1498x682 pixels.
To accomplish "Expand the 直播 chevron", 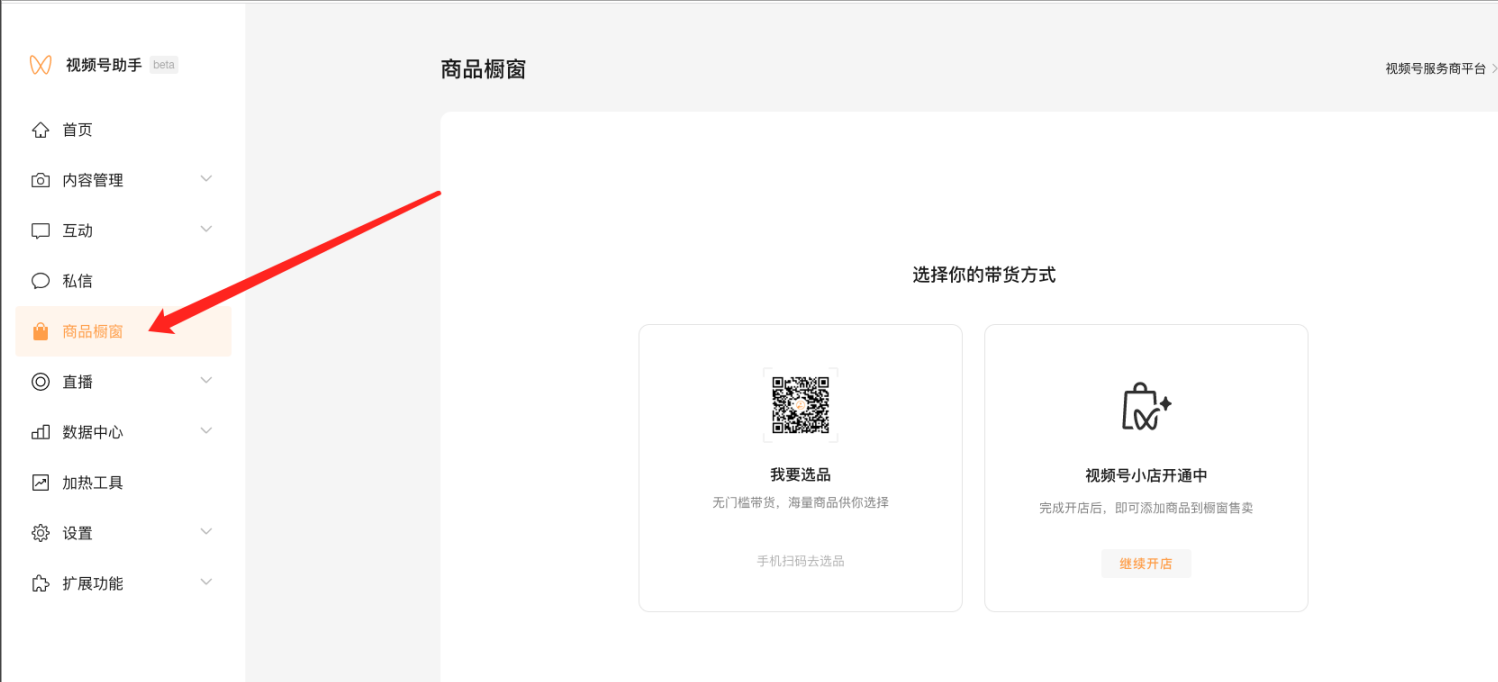I will pos(206,380).
